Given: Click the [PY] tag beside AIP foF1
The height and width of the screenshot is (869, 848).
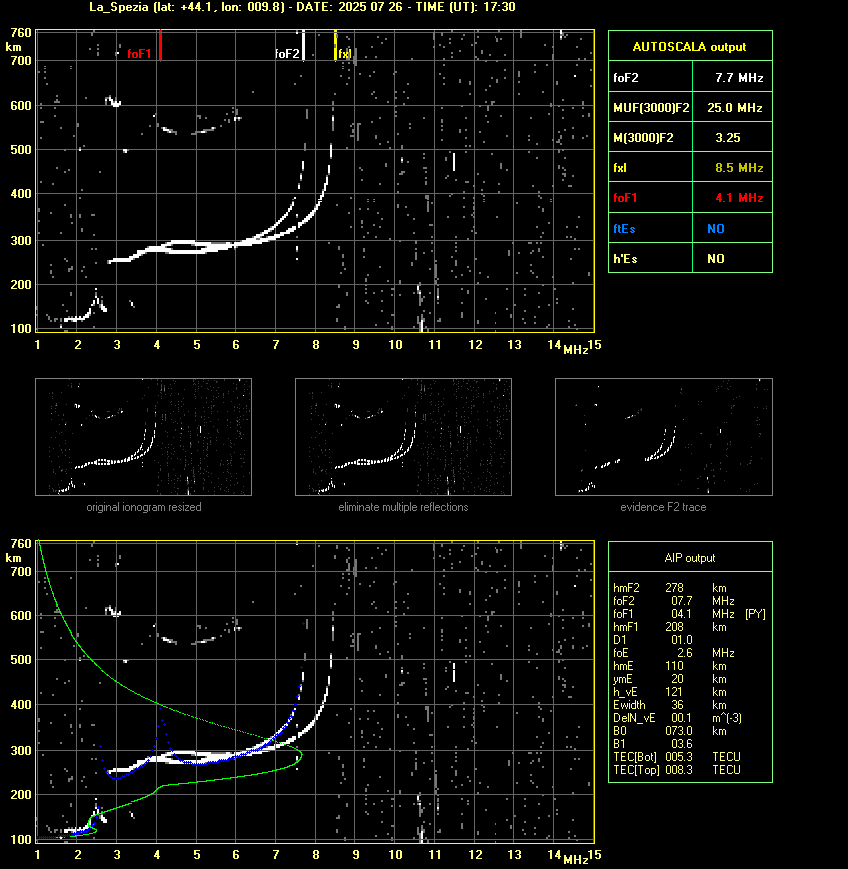Looking at the screenshot, I should coord(755,614).
